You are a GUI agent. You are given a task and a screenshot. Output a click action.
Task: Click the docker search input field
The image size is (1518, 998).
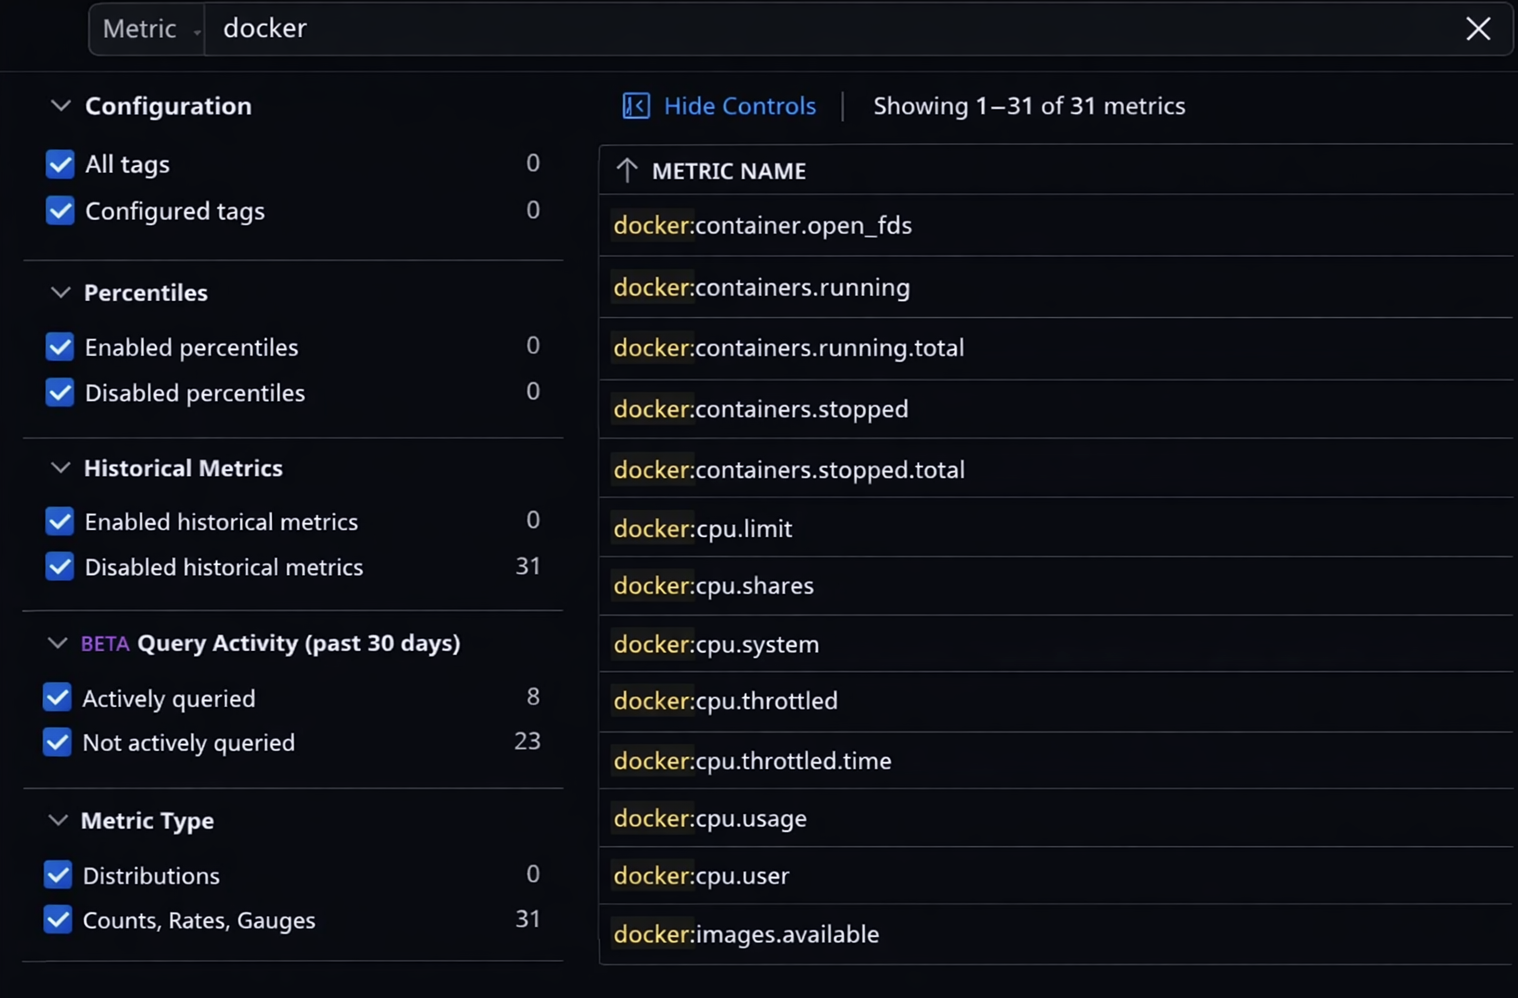click(x=830, y=29)
